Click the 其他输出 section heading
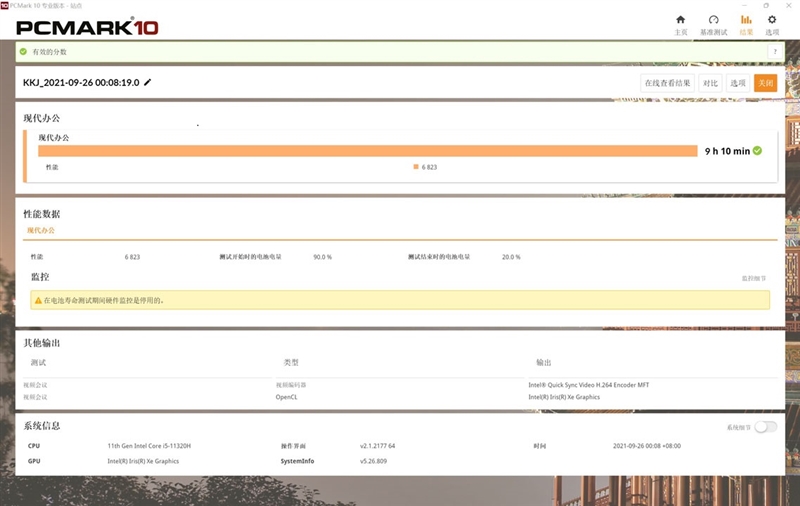The height and width of the screenshot is (506, 800). 42,343
